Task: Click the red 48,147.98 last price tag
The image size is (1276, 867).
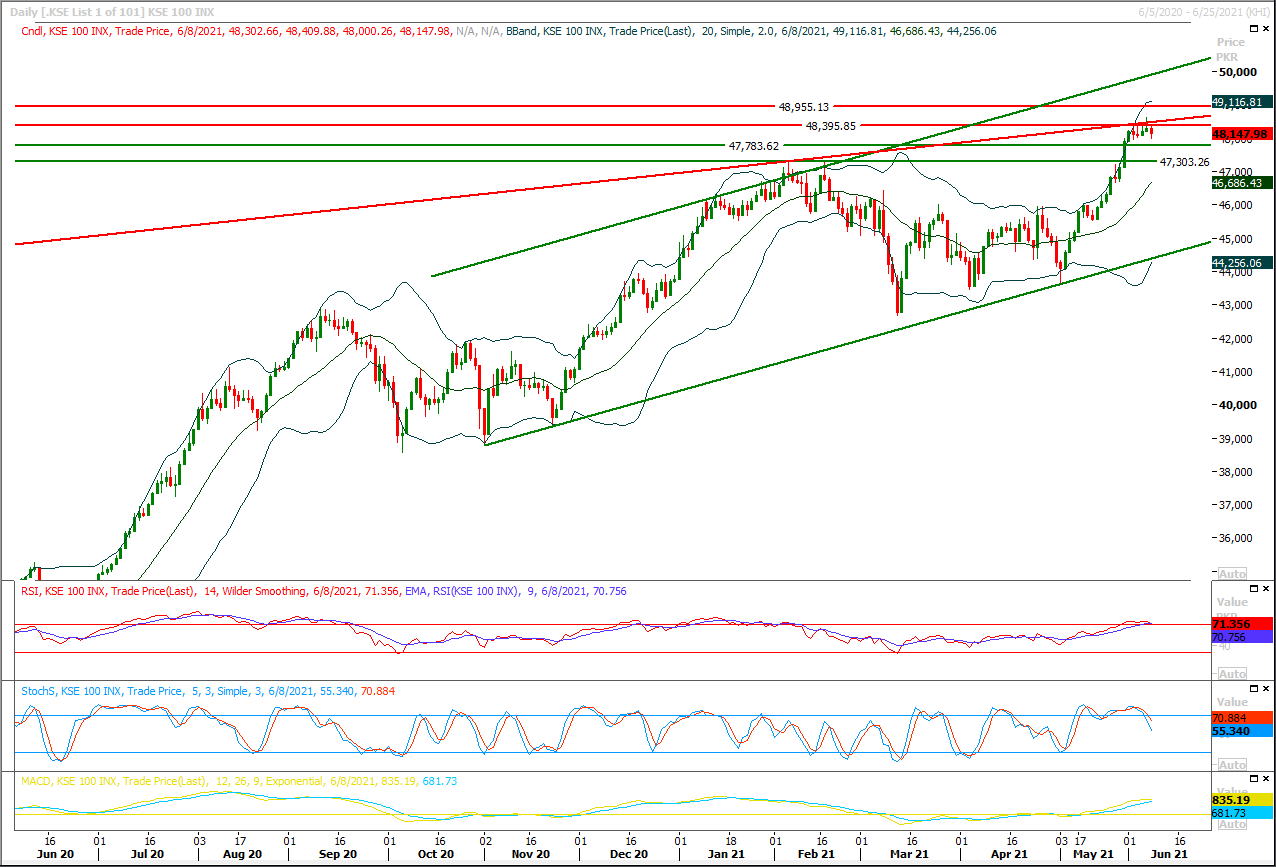Action: [1241, 133]
